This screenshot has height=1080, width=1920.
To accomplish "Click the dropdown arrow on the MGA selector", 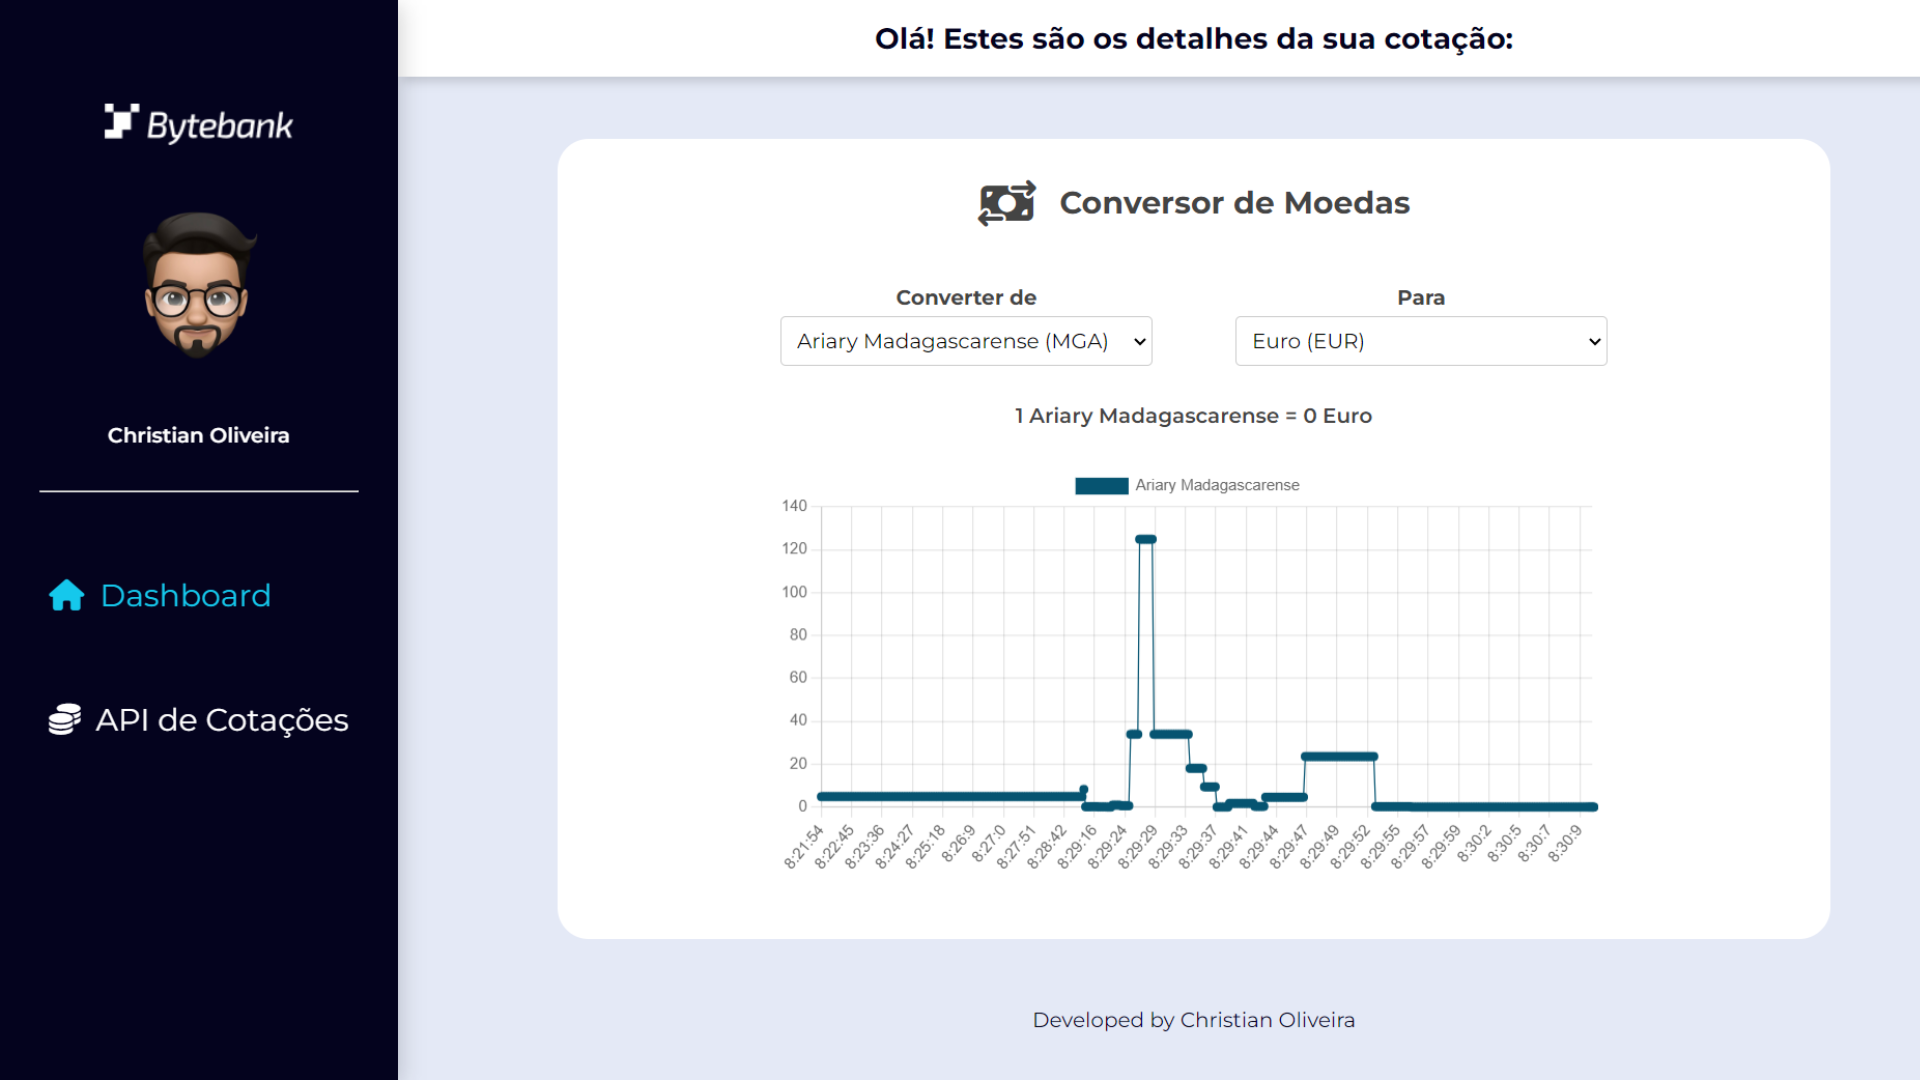I will pyautogui.click(x=1138, y=341).
